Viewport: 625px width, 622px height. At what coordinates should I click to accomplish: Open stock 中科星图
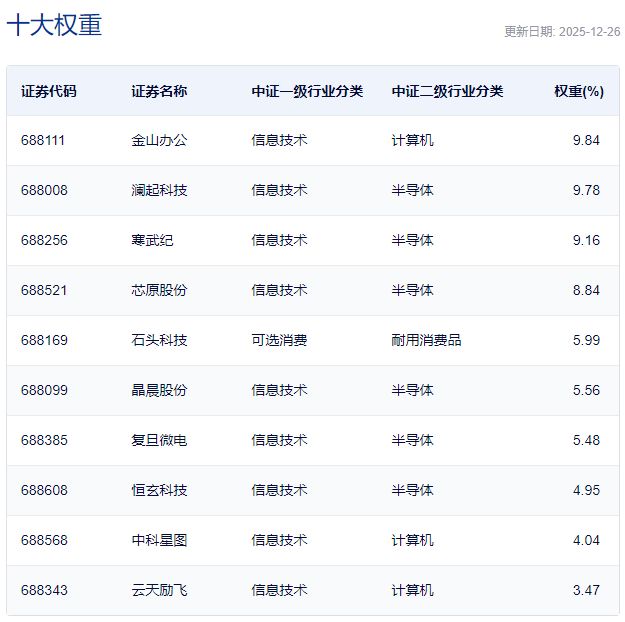(159, 540)
